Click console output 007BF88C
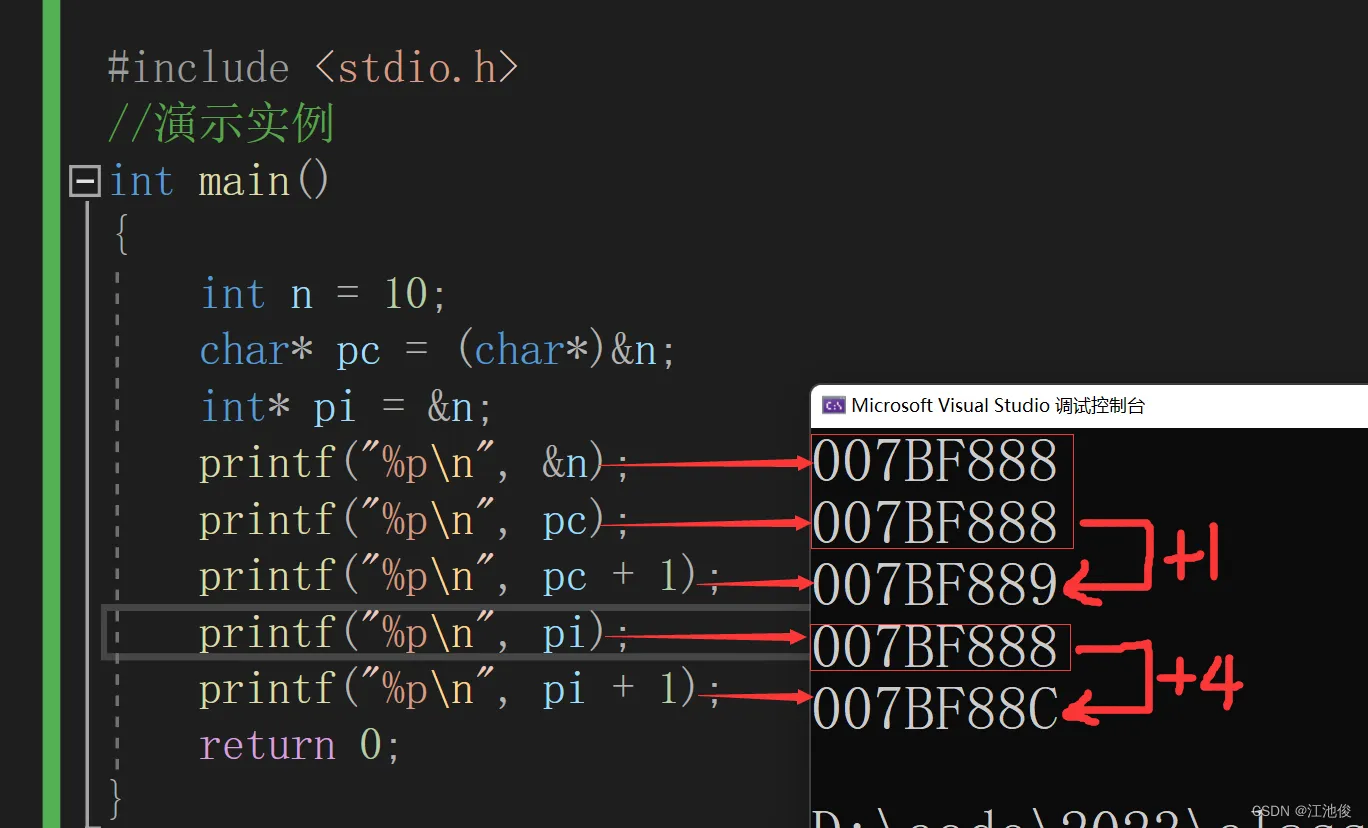This screenshot has width=1368, height=828. tap(935, 709)
